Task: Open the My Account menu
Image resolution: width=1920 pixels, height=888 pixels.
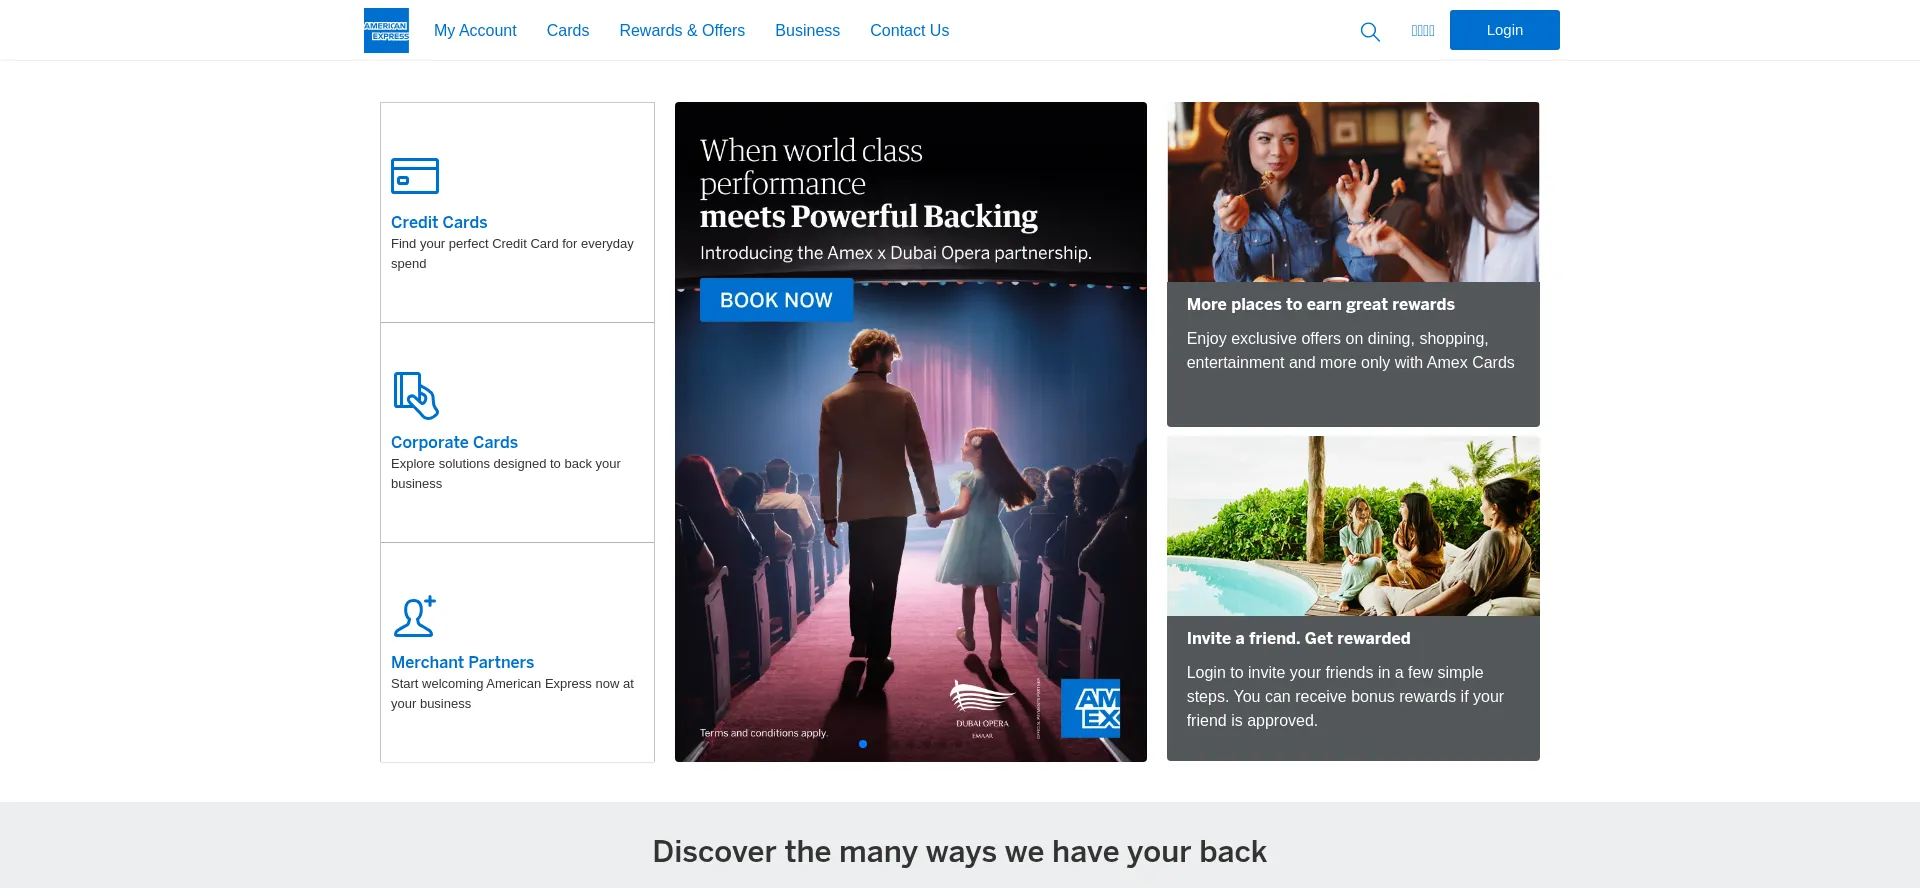Action: click(x=475, y=30)
